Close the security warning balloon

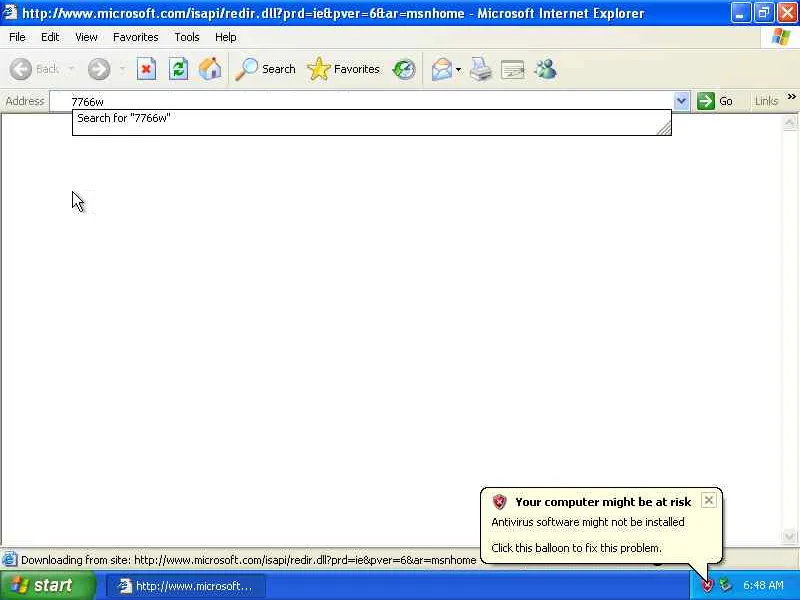[x=709, y=500]
